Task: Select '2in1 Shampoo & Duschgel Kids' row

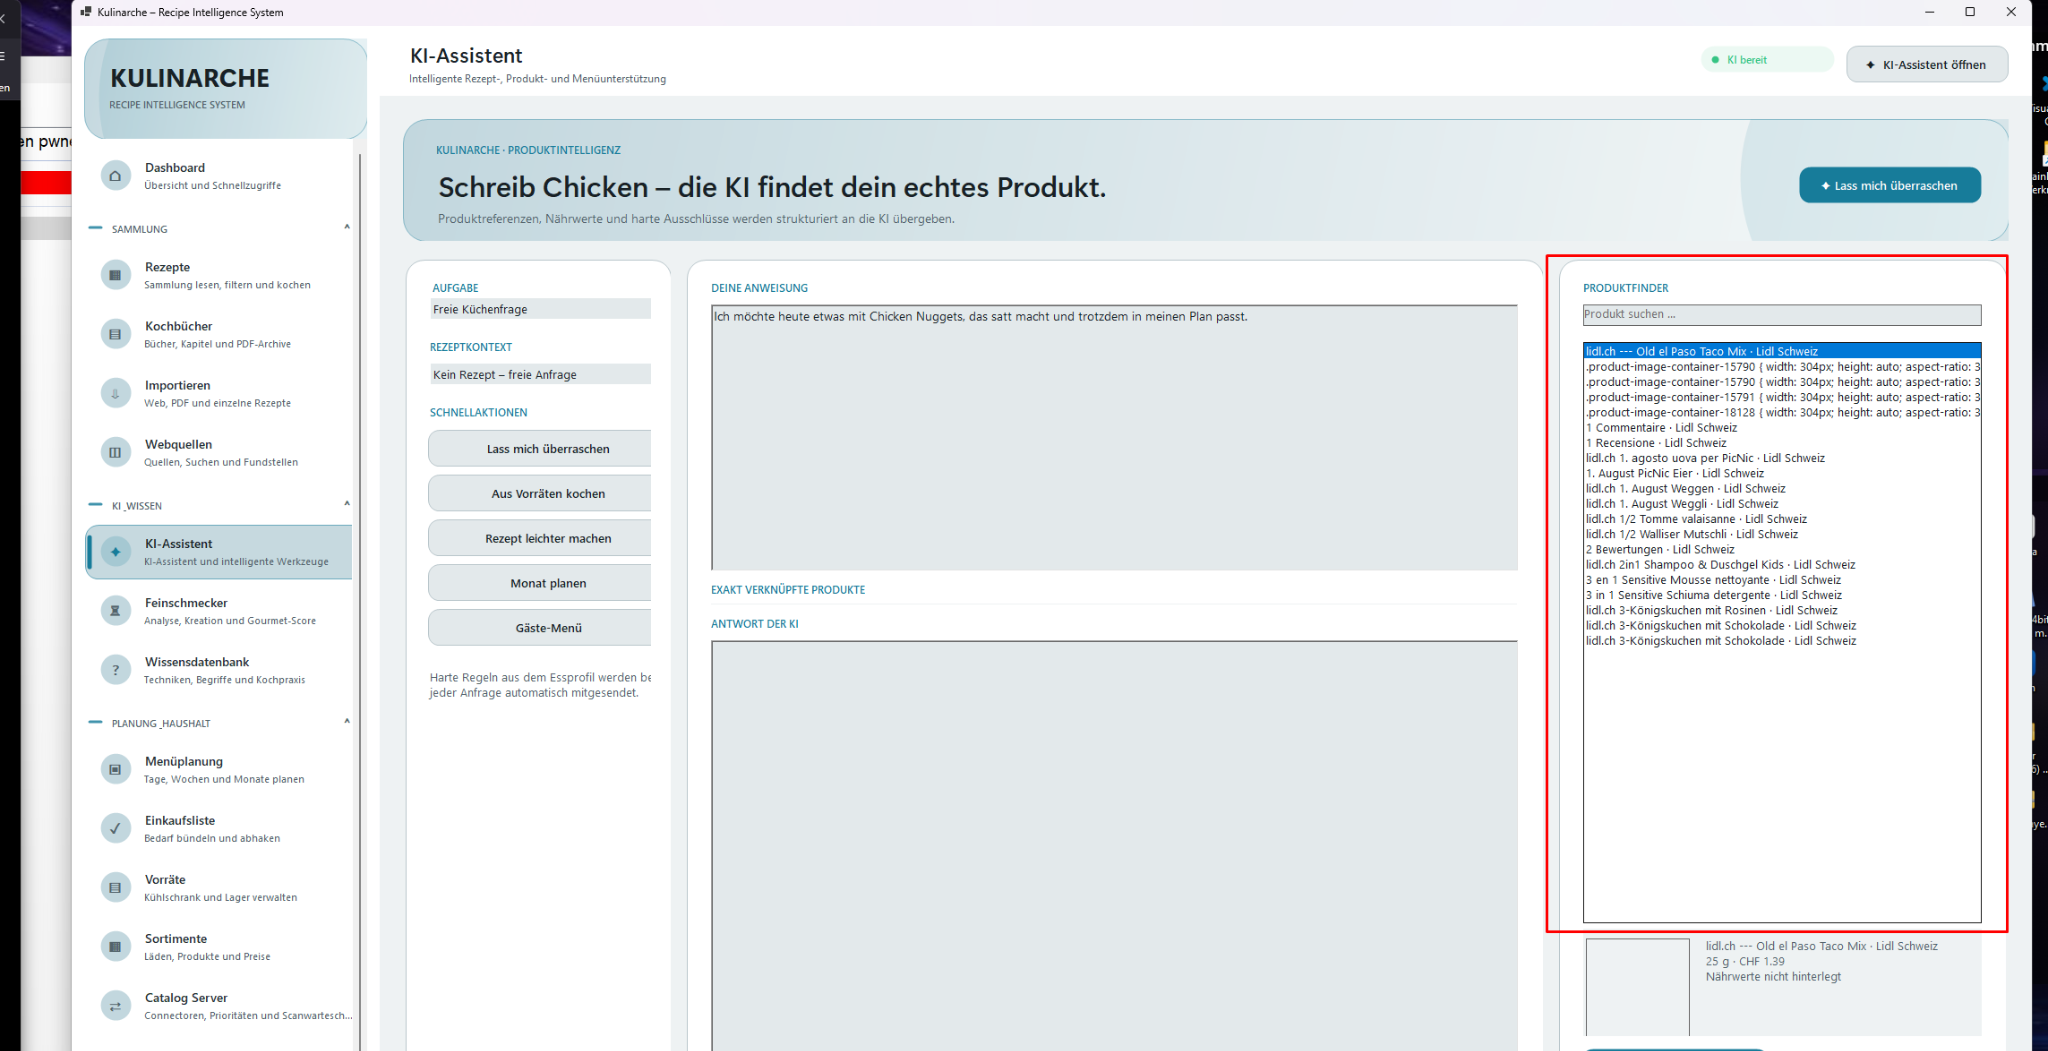Action: coord(1781,564)
